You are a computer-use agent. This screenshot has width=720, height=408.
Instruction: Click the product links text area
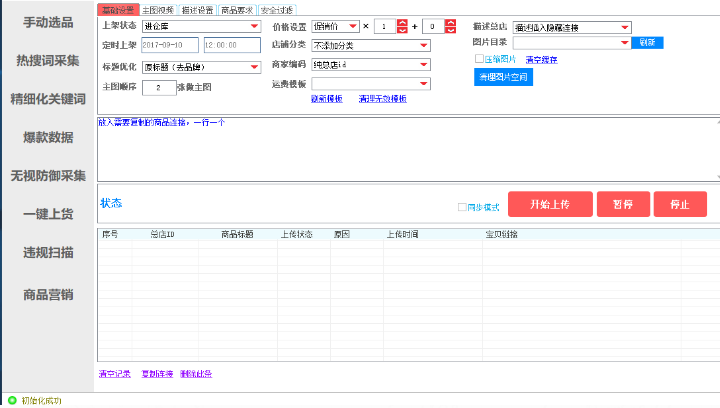(400, 150)
